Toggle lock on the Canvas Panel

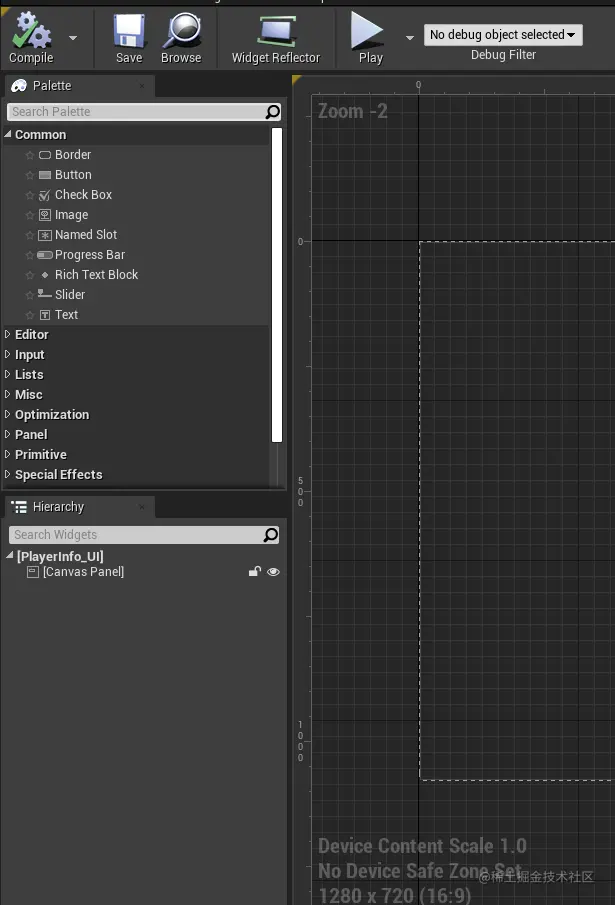254,571
